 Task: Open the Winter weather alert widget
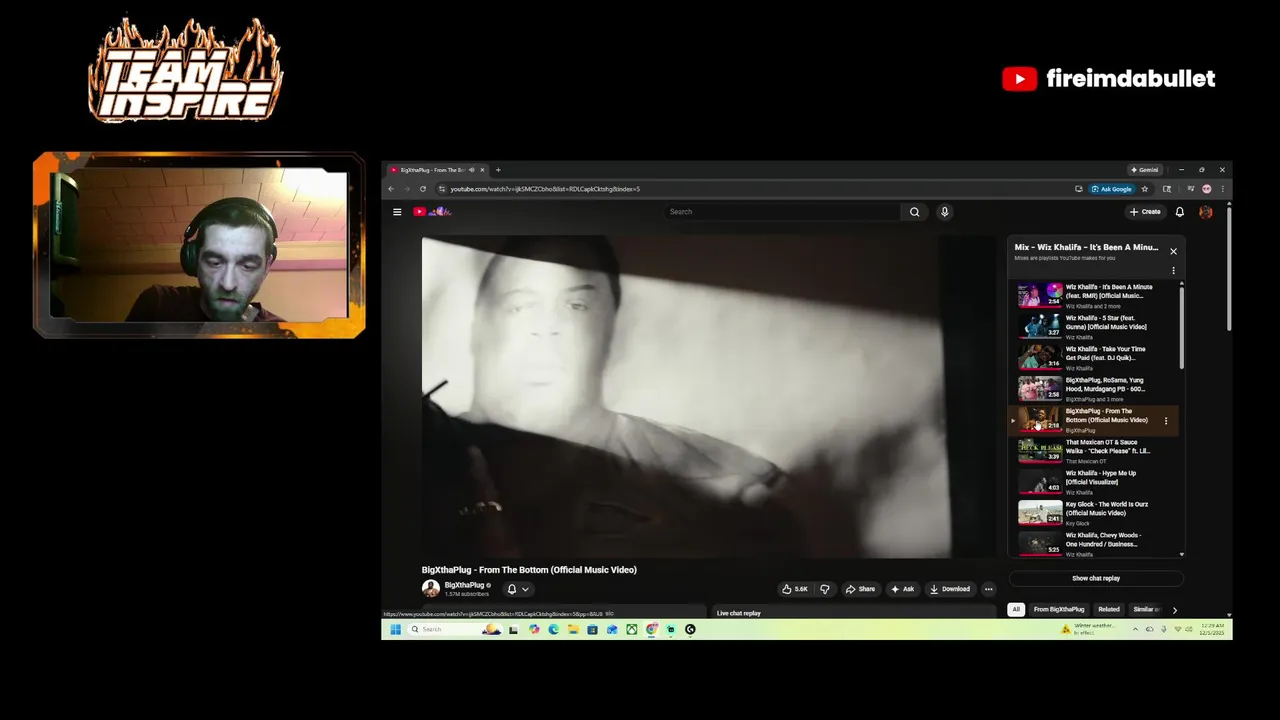1088,629
